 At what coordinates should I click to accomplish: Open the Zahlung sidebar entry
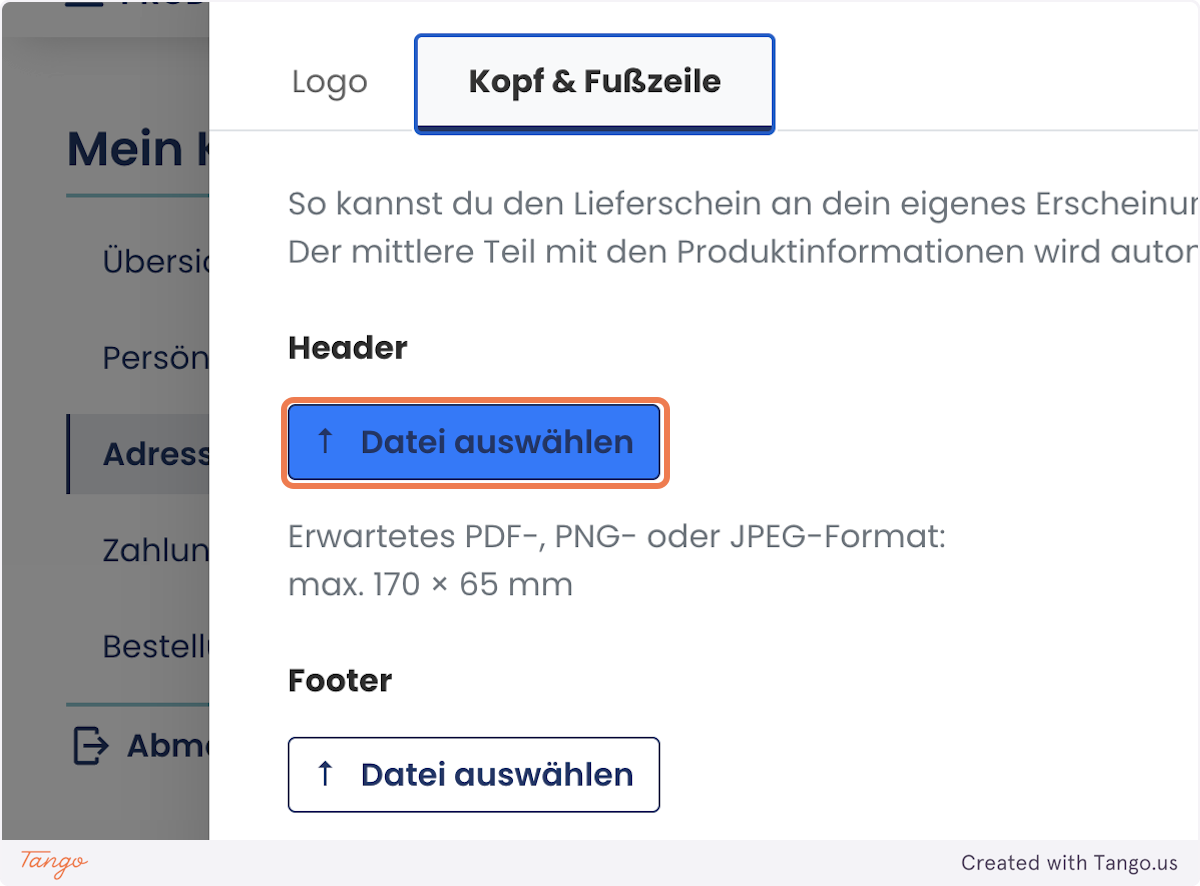[156, 550]
